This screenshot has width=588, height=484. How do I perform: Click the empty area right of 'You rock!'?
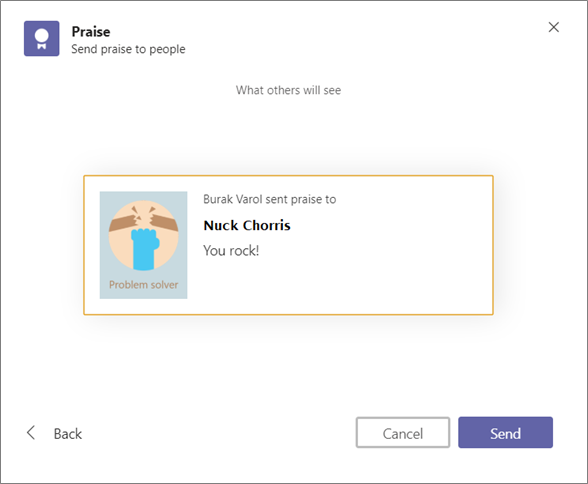tap(371, 250)
